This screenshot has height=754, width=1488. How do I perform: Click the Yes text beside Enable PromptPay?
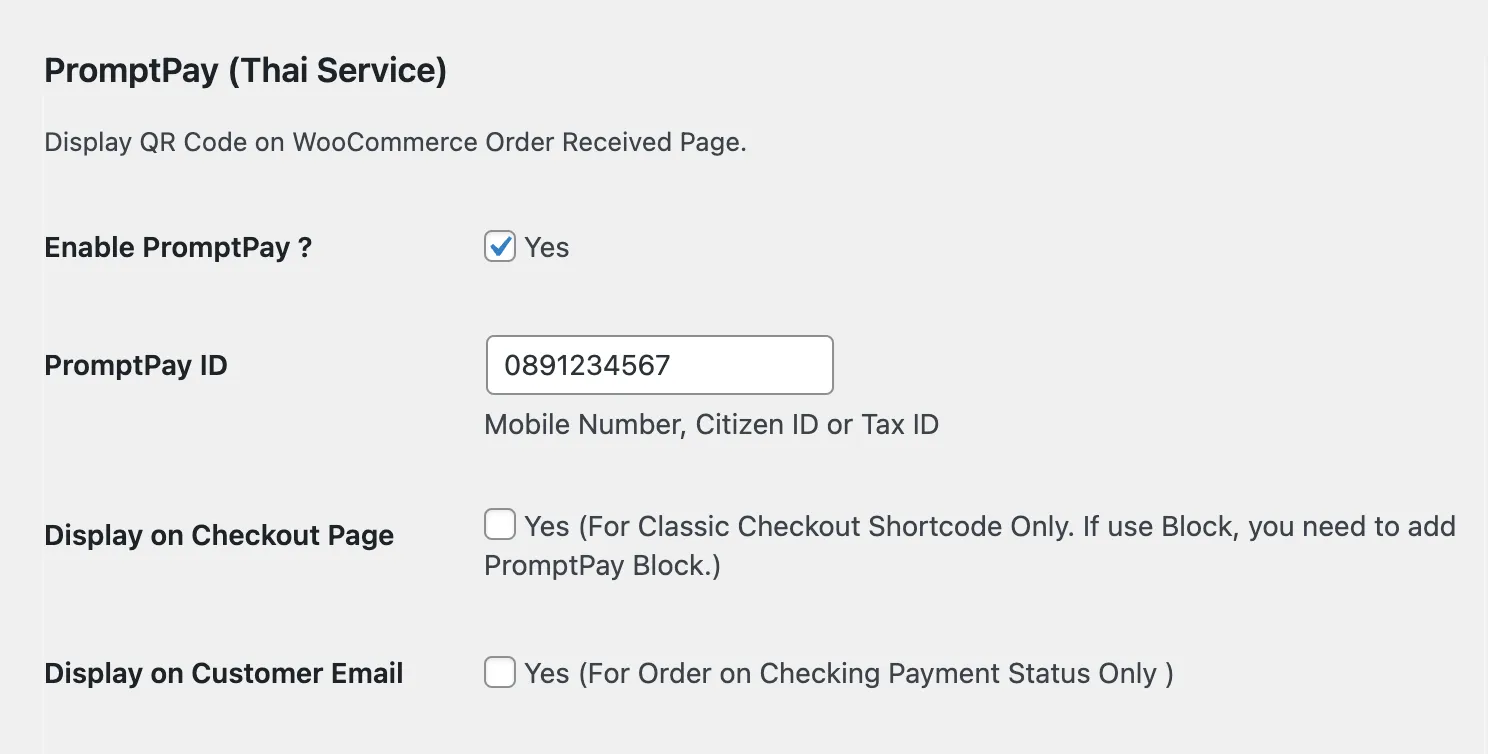(x=545, y=247)
